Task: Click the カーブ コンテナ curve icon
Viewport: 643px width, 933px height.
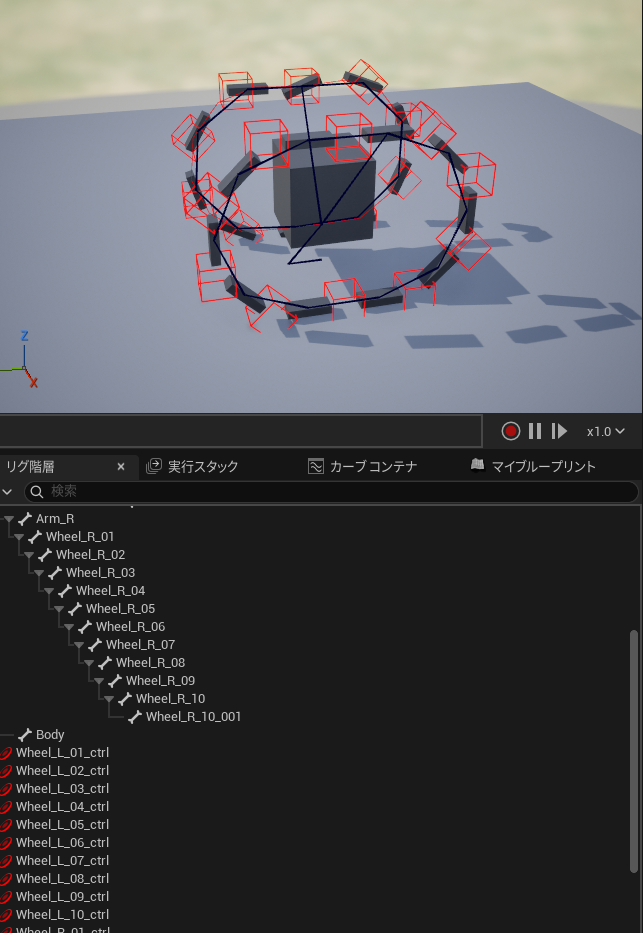Action: coord(315,466)
